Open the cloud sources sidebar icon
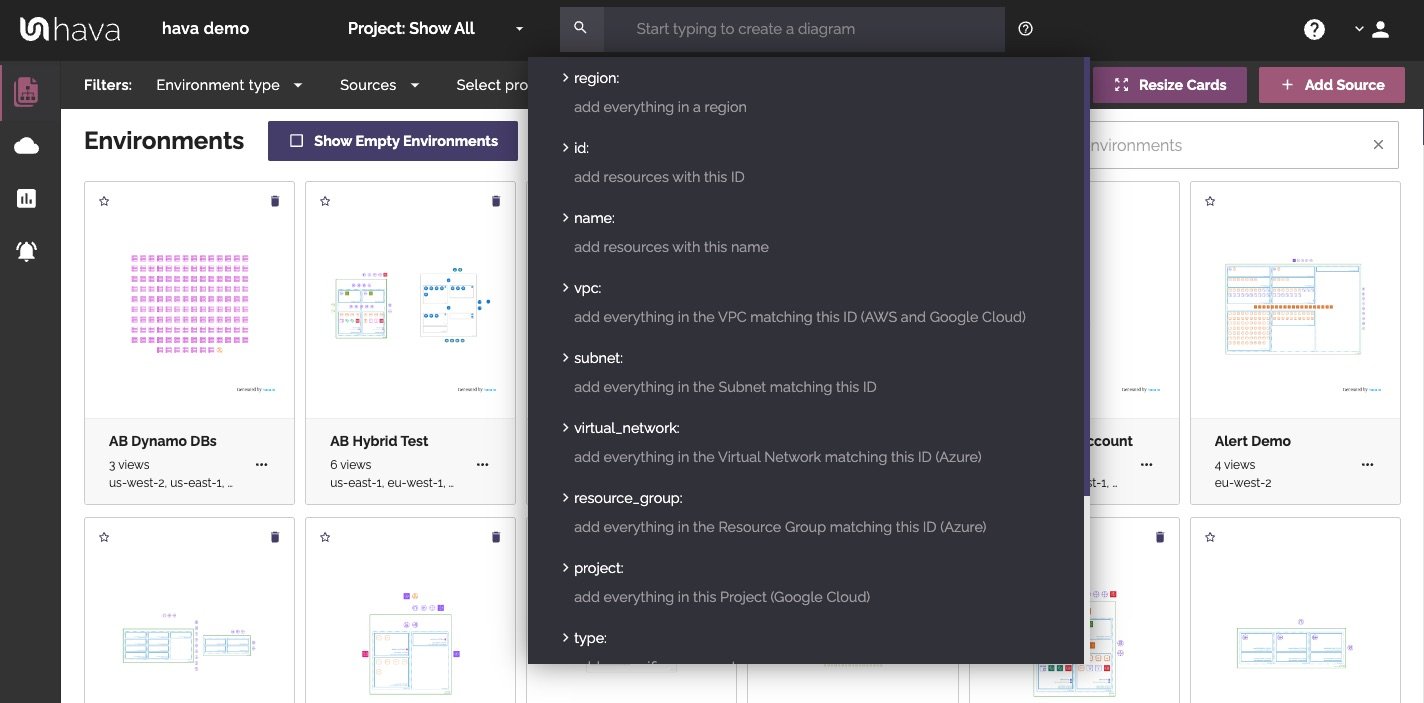Viewport: 1424px width, 703px height. 27,147
